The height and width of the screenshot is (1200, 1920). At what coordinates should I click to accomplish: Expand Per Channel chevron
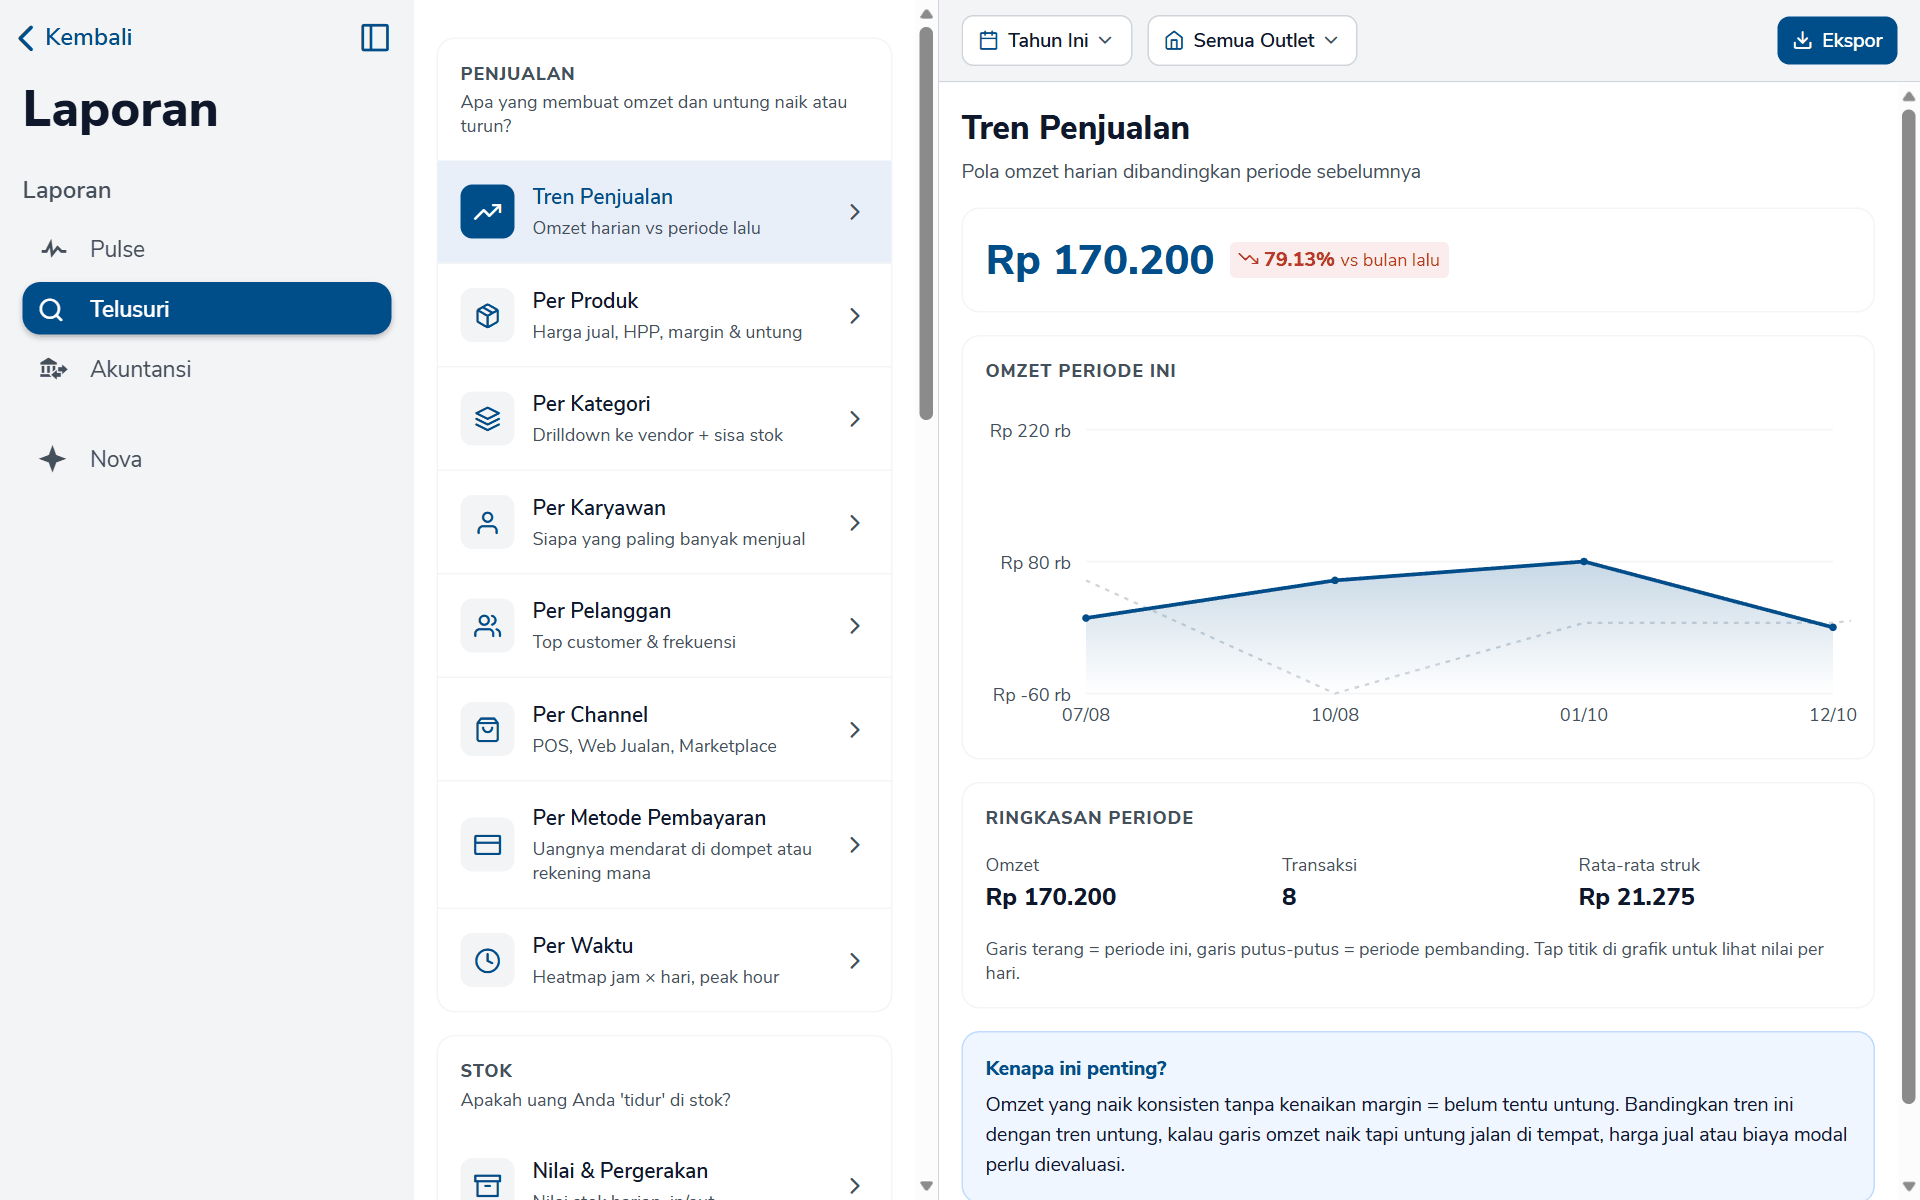[855, 730]
